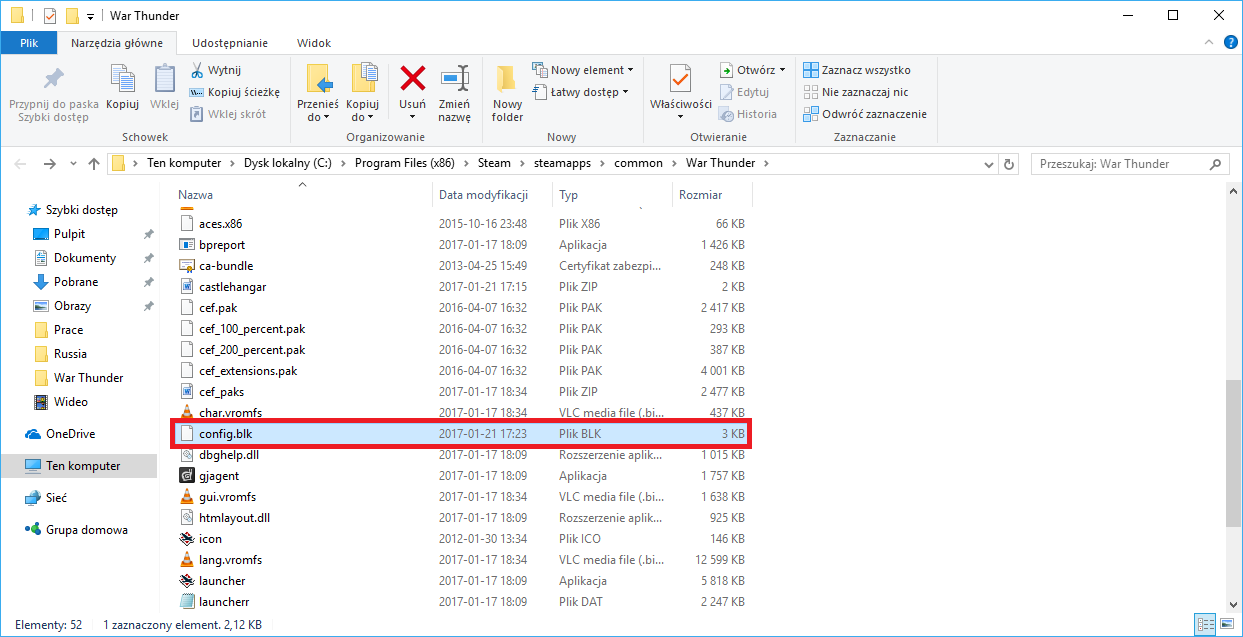
Task: Click Steam in the breadcrumb path
Action: click(494, 164)
